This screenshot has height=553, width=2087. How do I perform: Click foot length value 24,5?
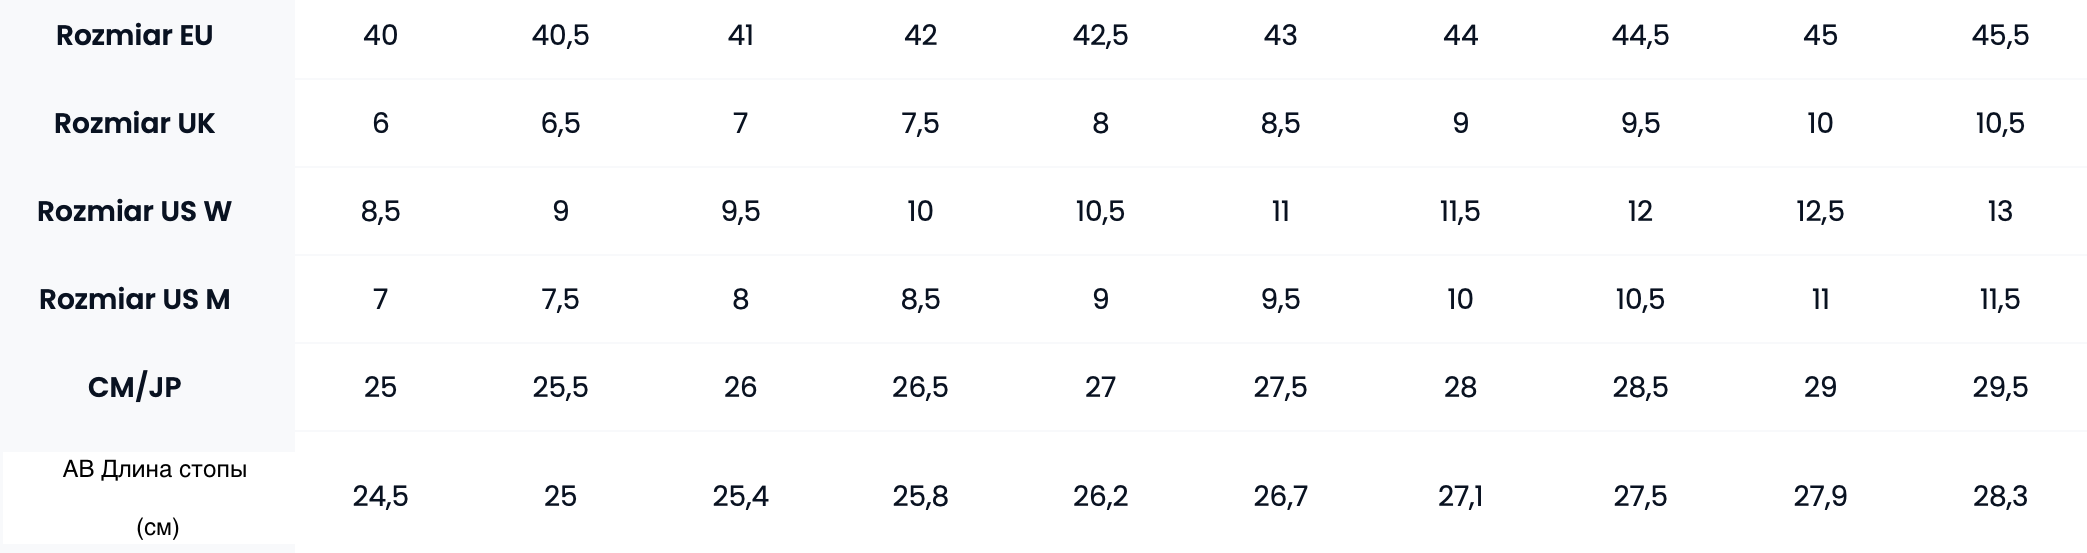coord(380,497)
